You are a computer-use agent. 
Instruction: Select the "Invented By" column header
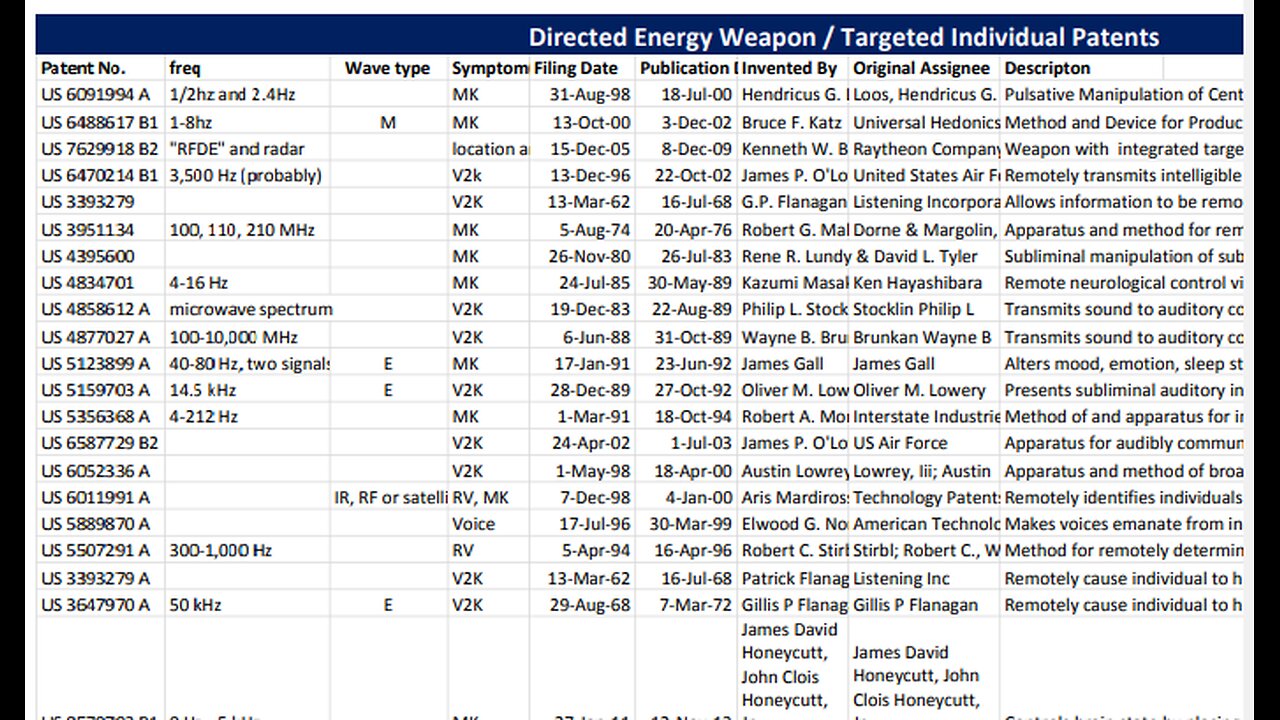tap(789, 68)
